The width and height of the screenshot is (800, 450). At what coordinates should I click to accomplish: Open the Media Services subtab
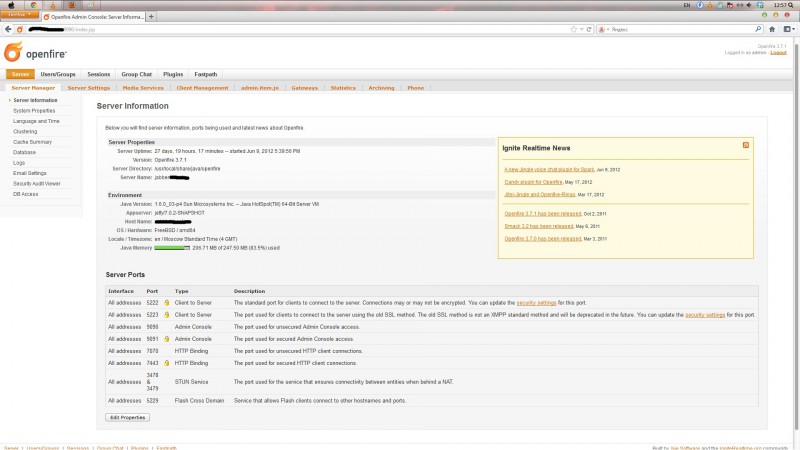click(143, 88)
